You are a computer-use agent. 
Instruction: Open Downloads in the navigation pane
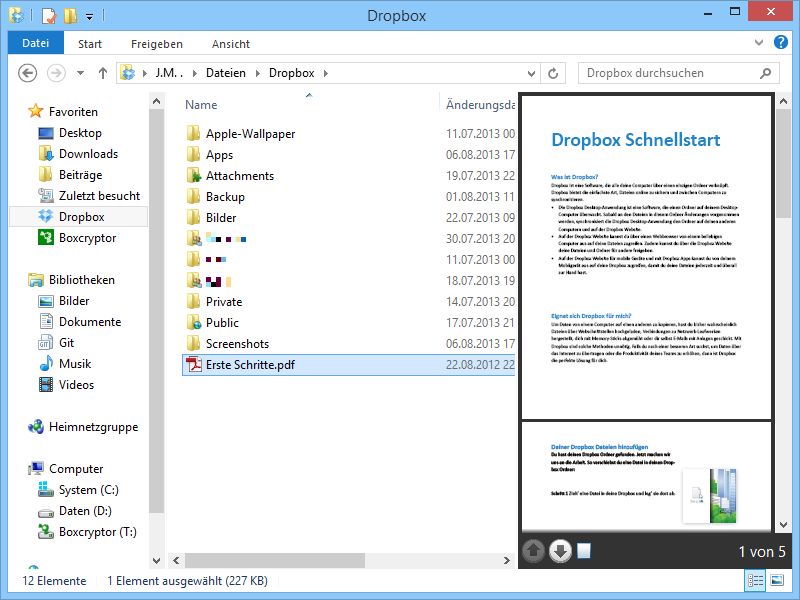tap(88, 154)
